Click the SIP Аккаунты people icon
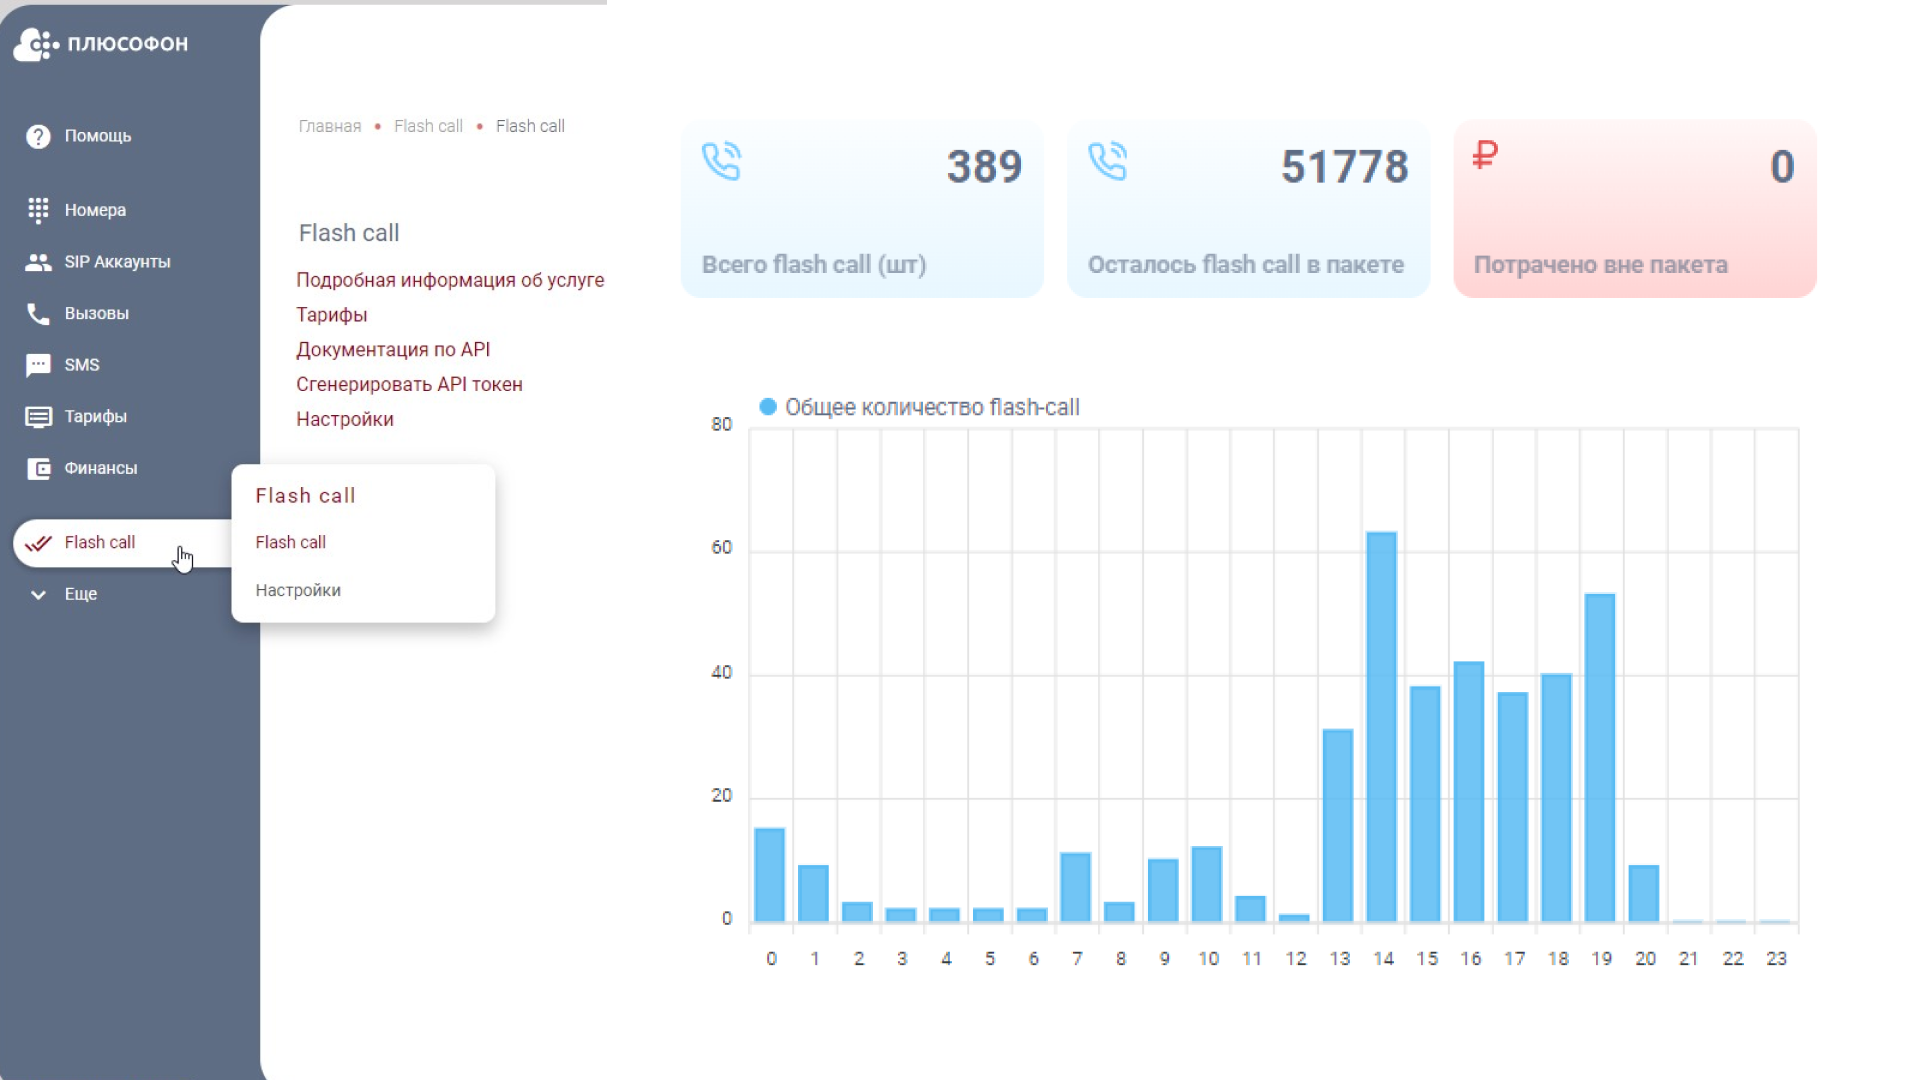This screenshot has width=1920, height=1080. (38, 262)
